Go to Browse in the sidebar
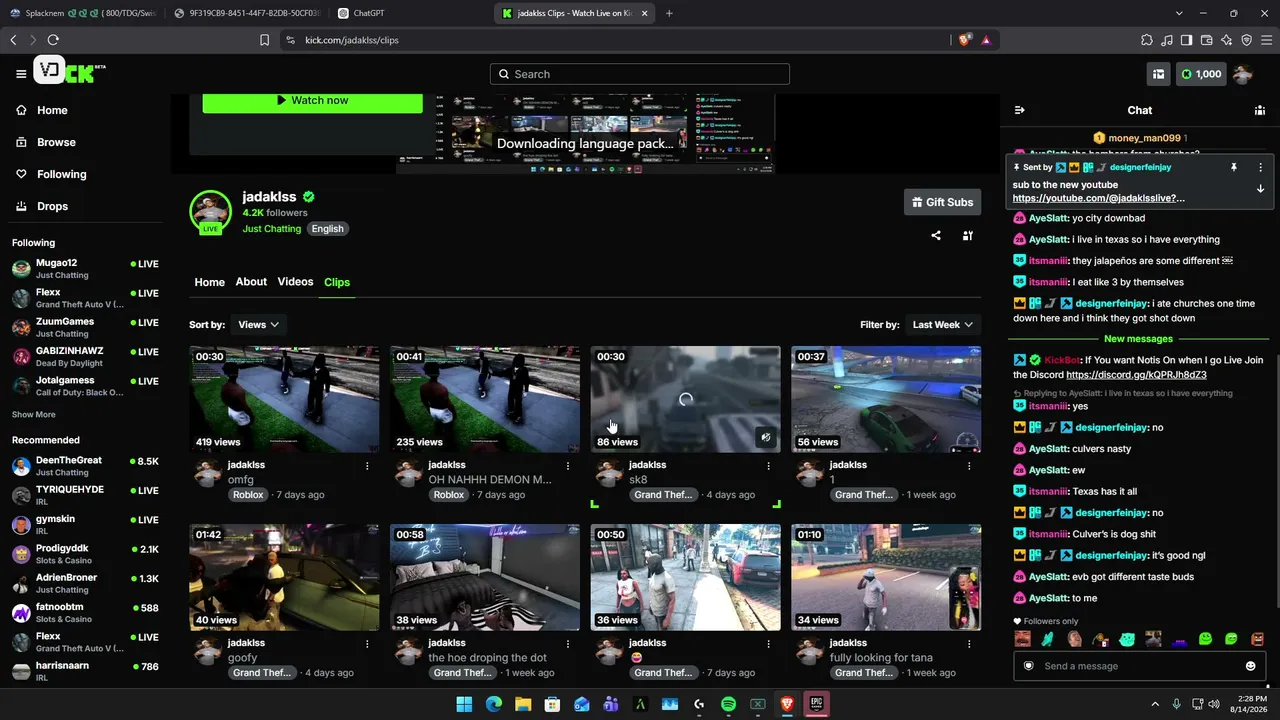The image size is (1280, 720). 46,142
